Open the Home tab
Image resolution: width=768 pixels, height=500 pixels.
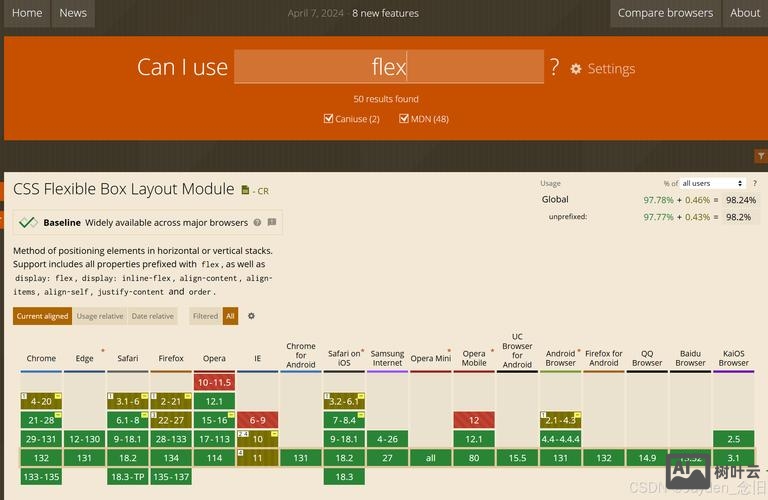tap(27, 13)
